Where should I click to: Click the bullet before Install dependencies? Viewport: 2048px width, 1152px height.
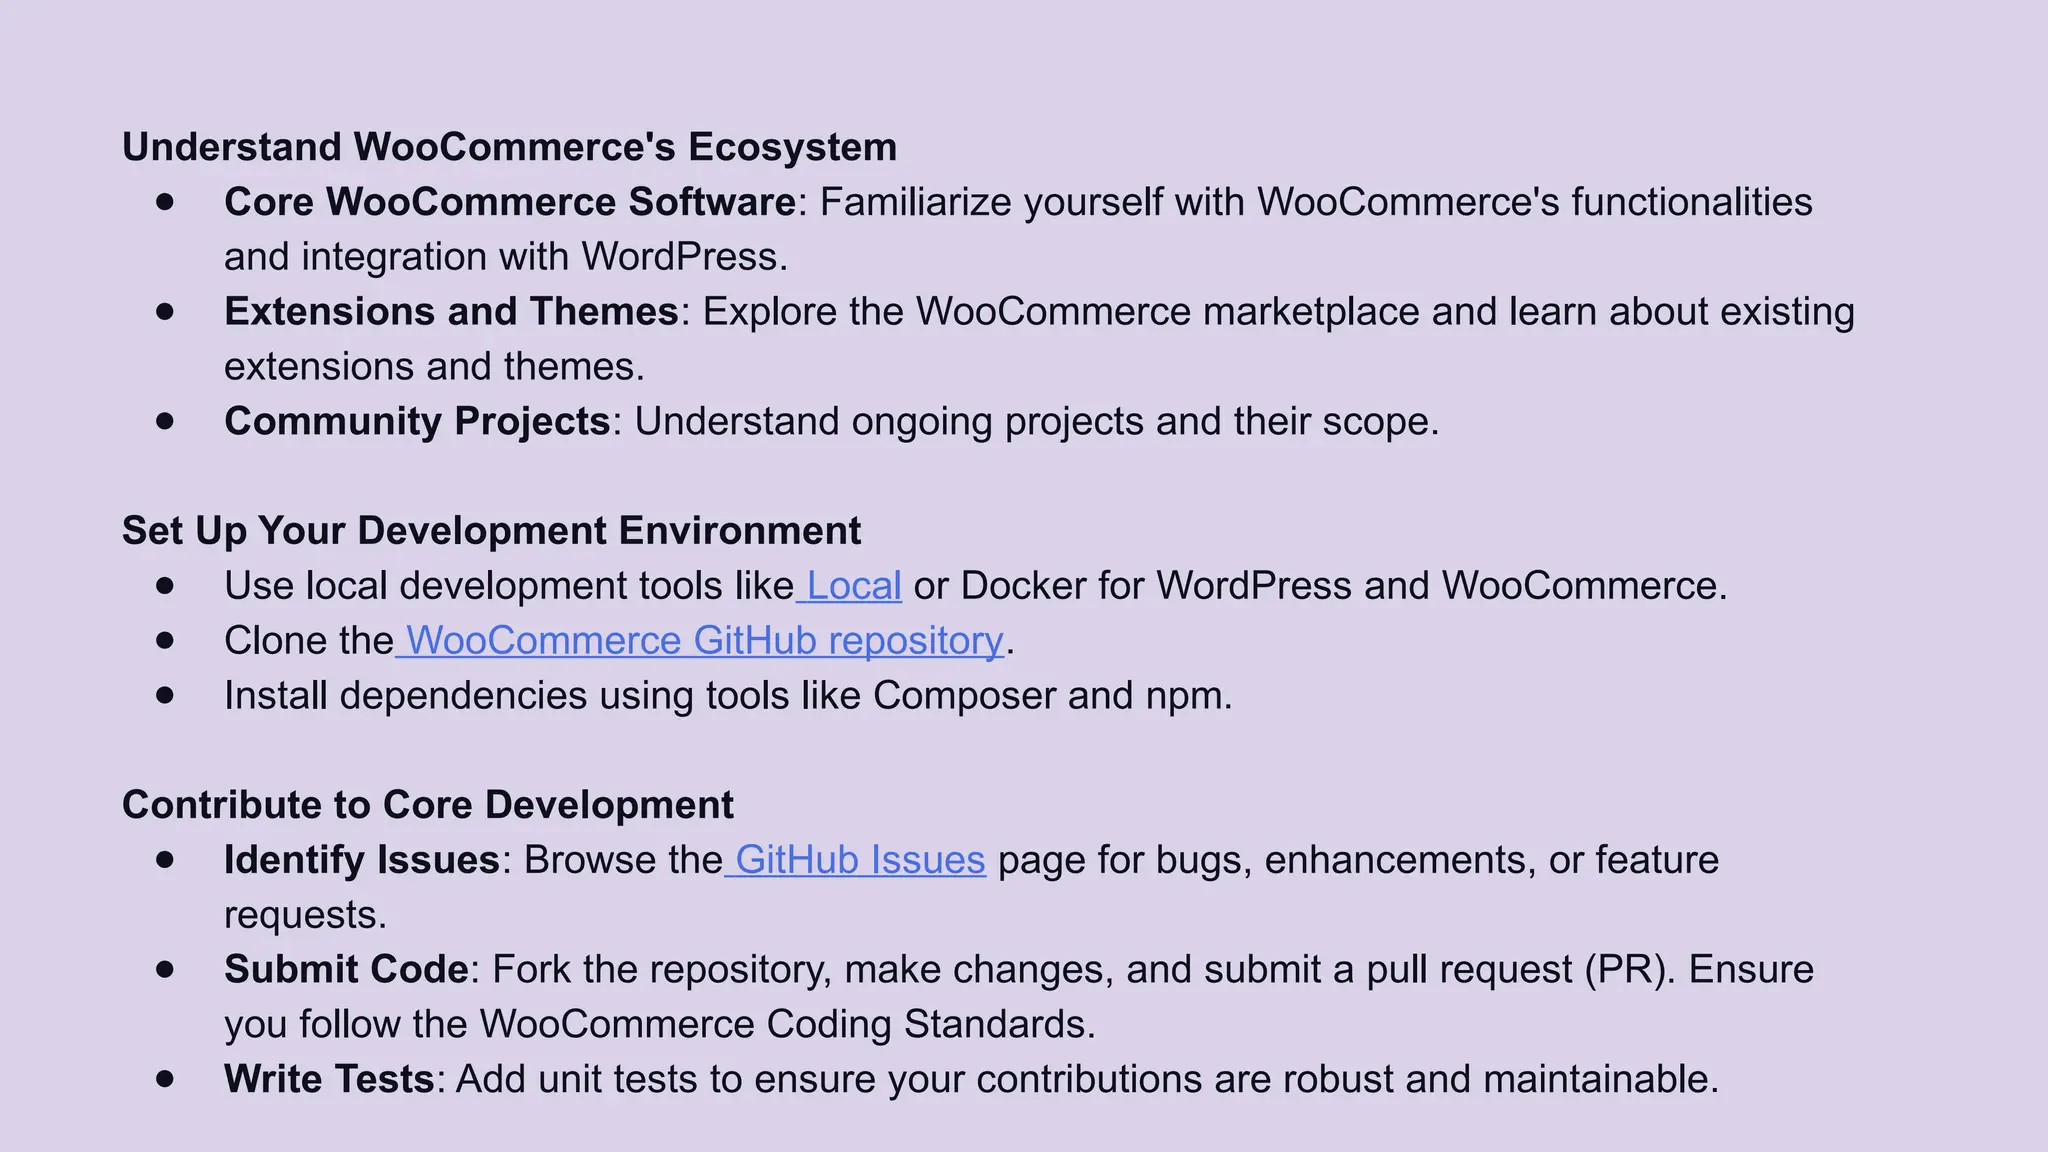[165, 695]
